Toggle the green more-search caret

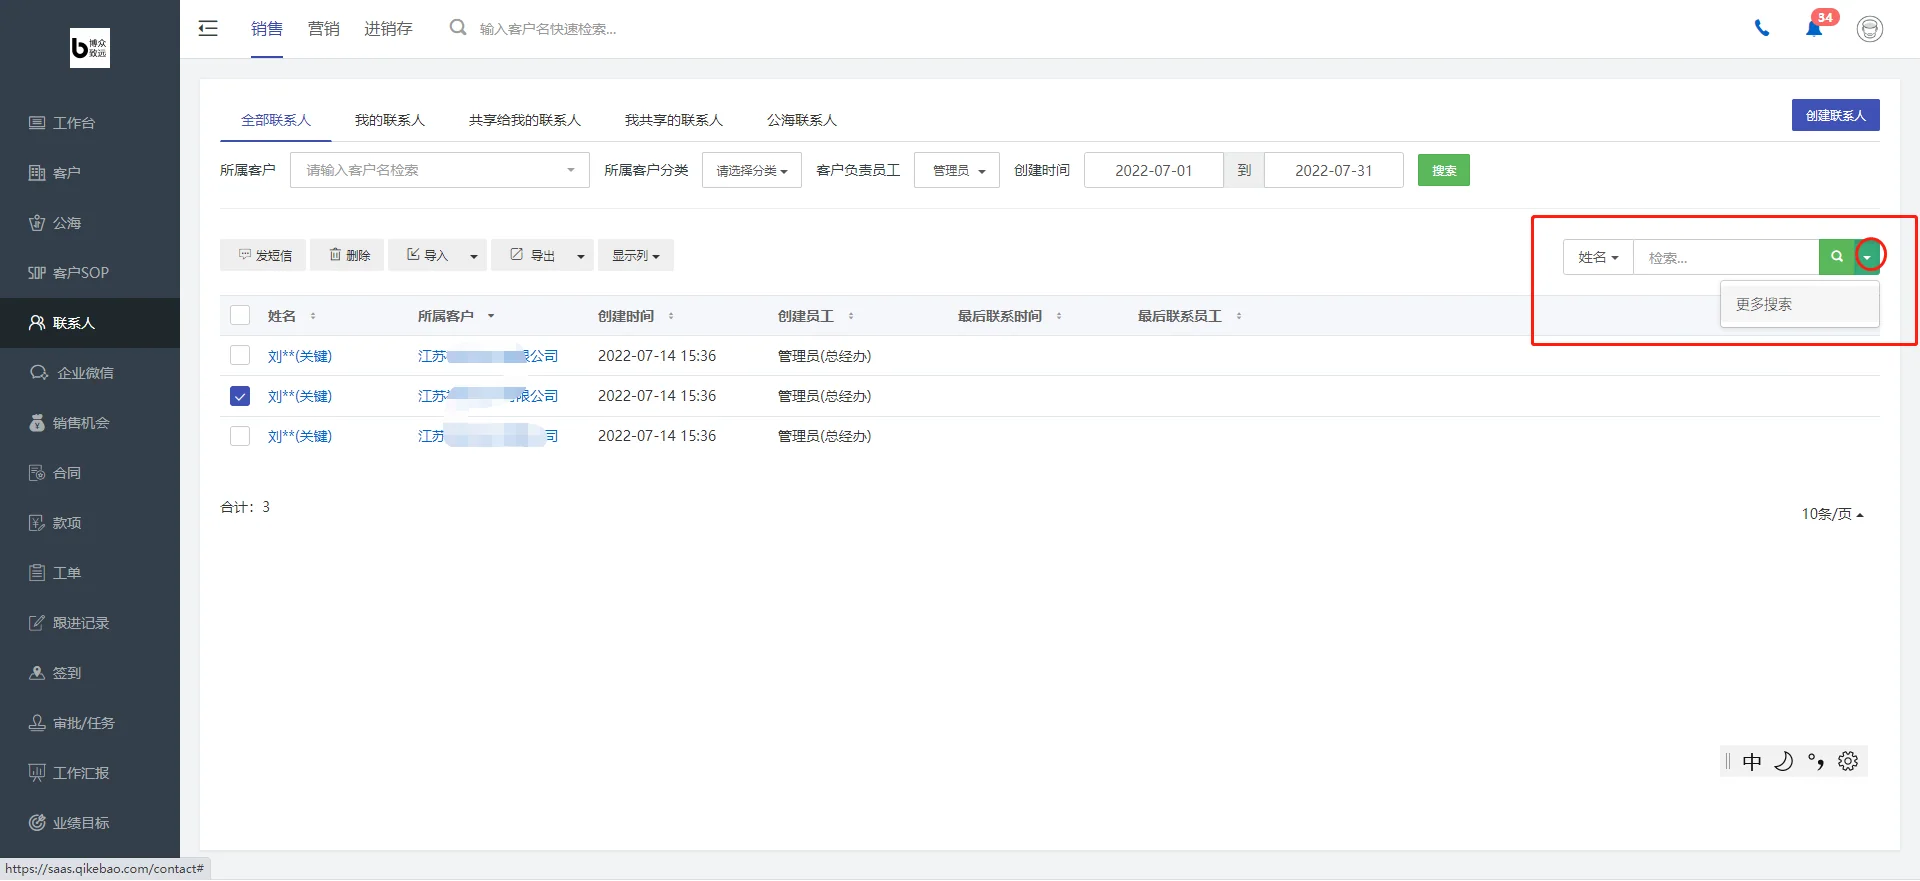tap(1867, 257)
